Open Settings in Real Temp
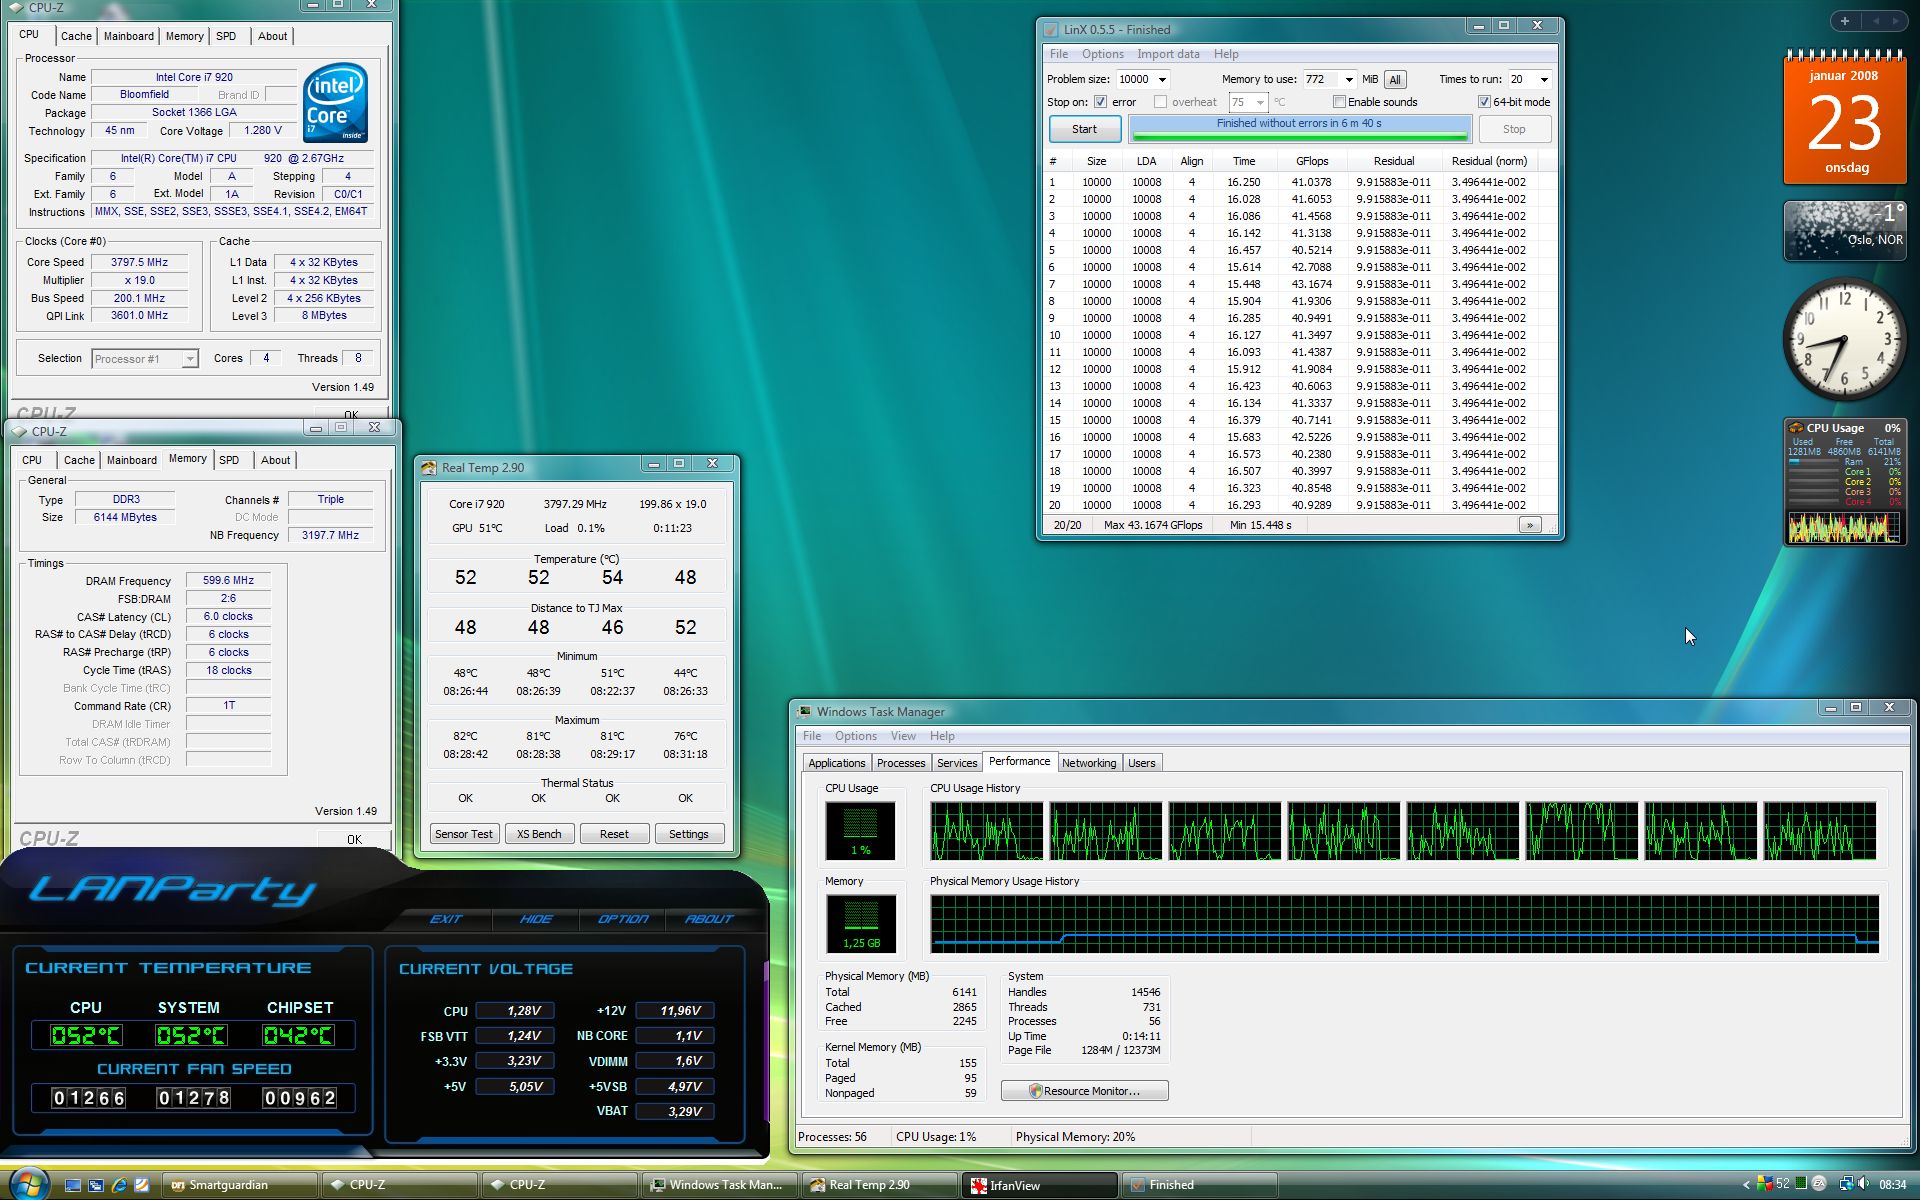This screenshot has height=1200, width=1920. [x=688, y=834]
